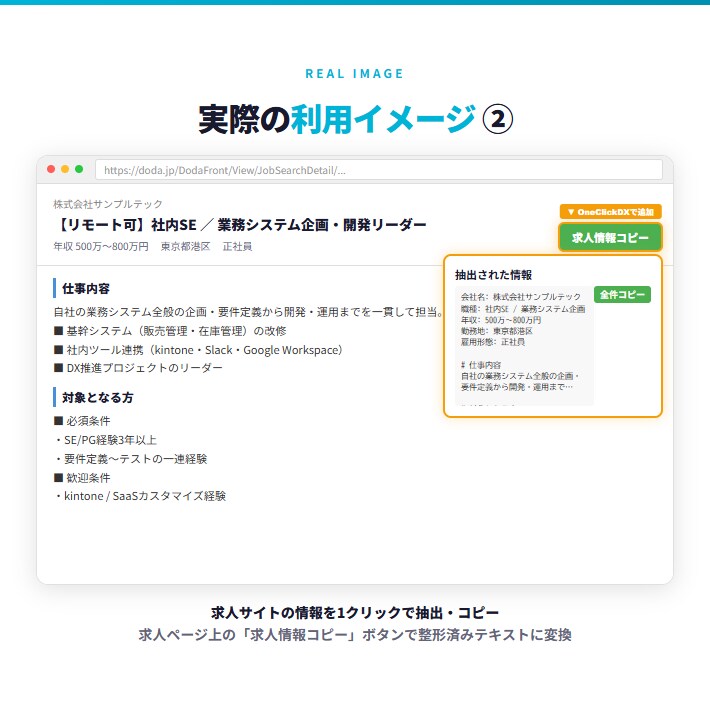Click the line kintone / SaaSカスタマイズ経験
The width and height of the screenshot is (710, 710).
point(140,496)
